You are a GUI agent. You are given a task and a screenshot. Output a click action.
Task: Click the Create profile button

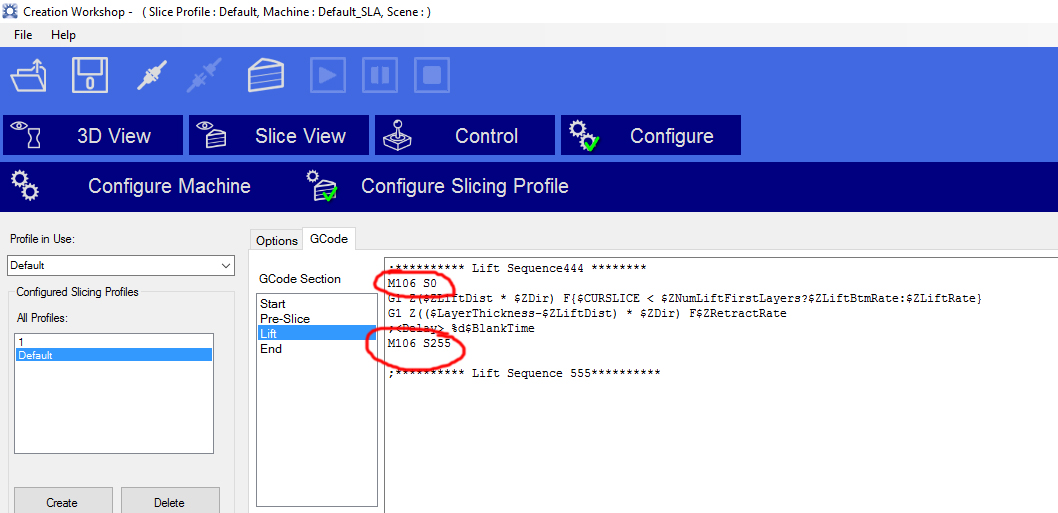62,502
